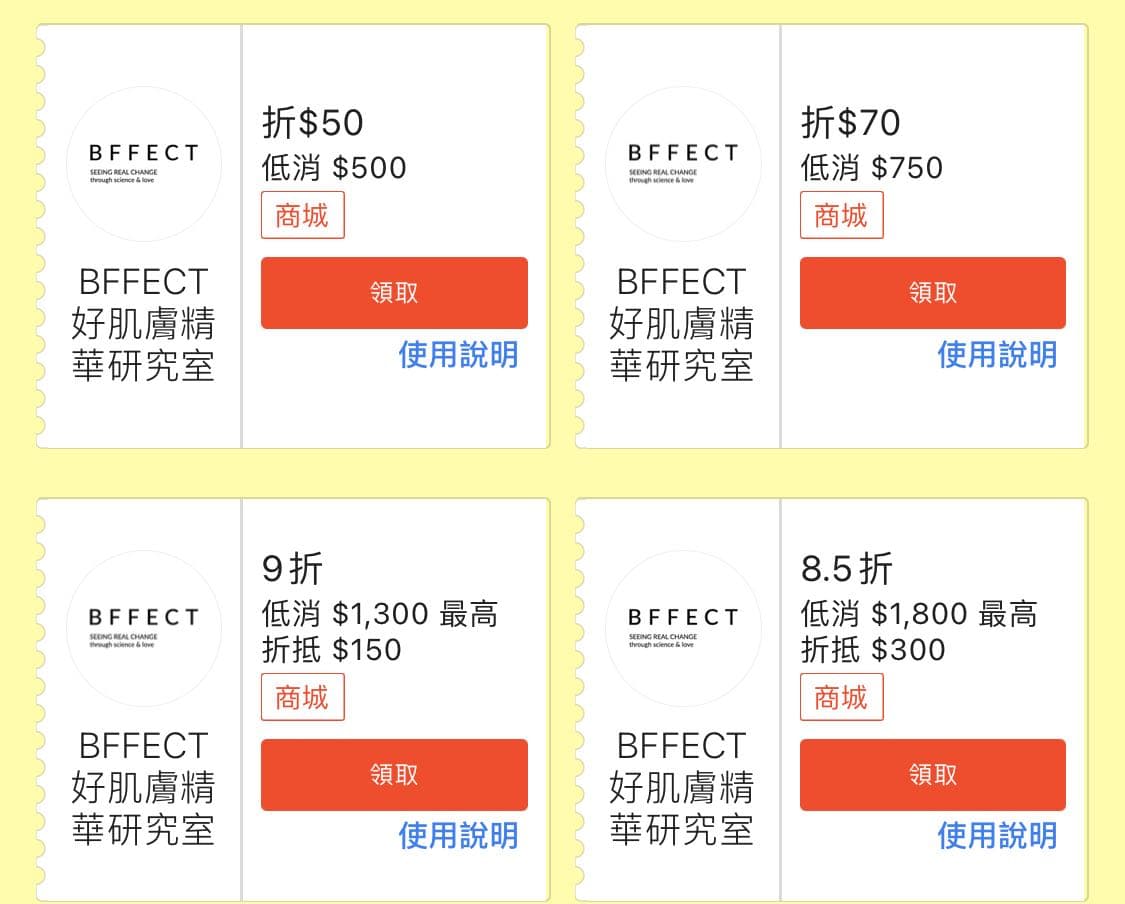1125x904 pixels.
Task: Select the 商城 badge on the 9折 coupon
Action: coord(302,697)
